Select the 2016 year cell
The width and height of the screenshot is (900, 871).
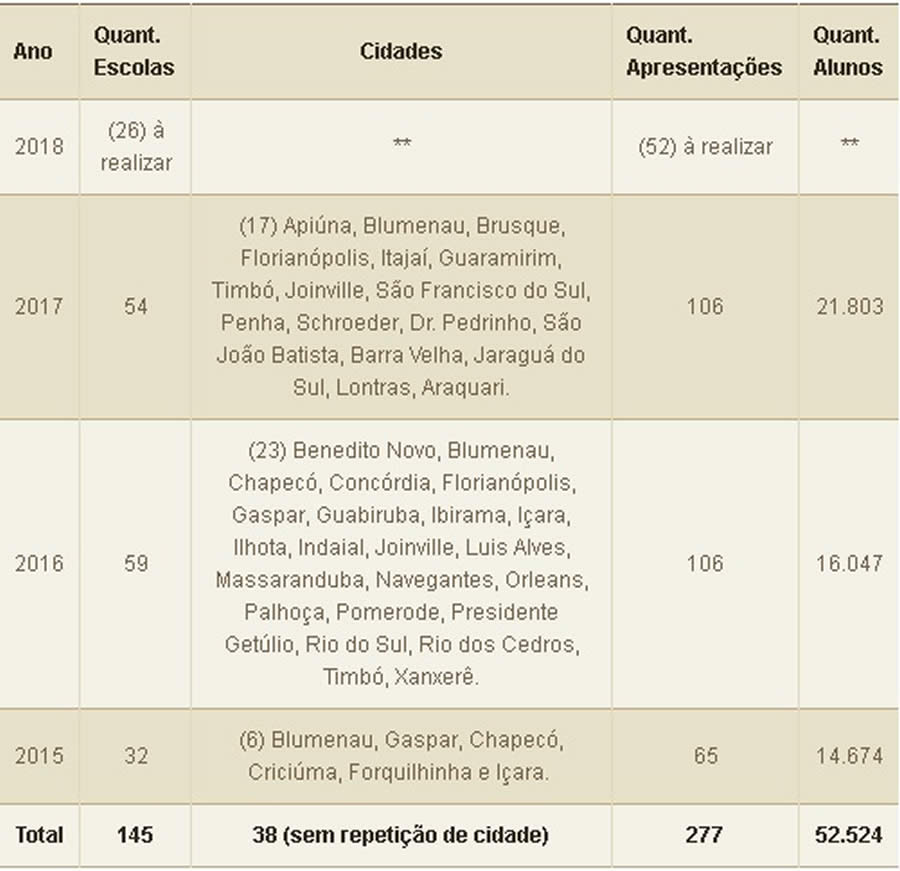[x=39, y=563]
